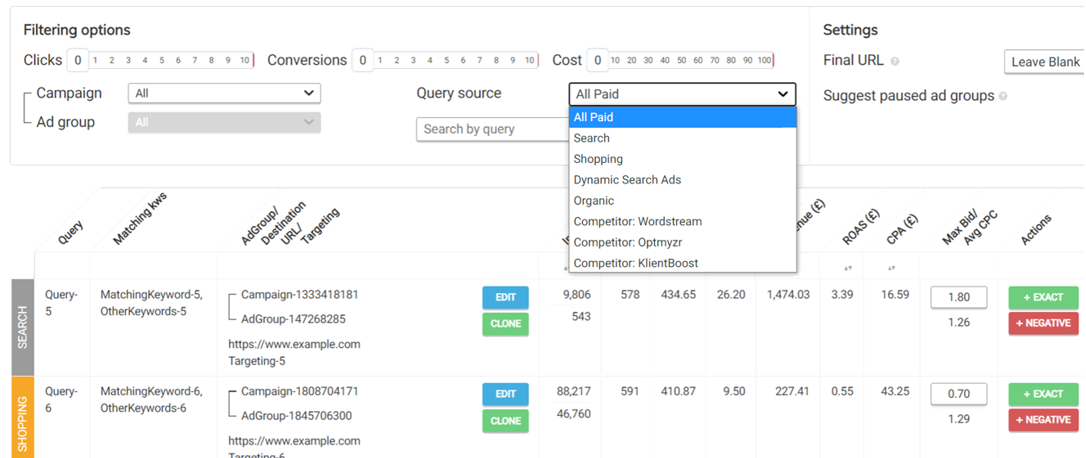Select Organic in the dropdown list
The height and width of the screenshot is (458, 1086).
pos(594,201)
